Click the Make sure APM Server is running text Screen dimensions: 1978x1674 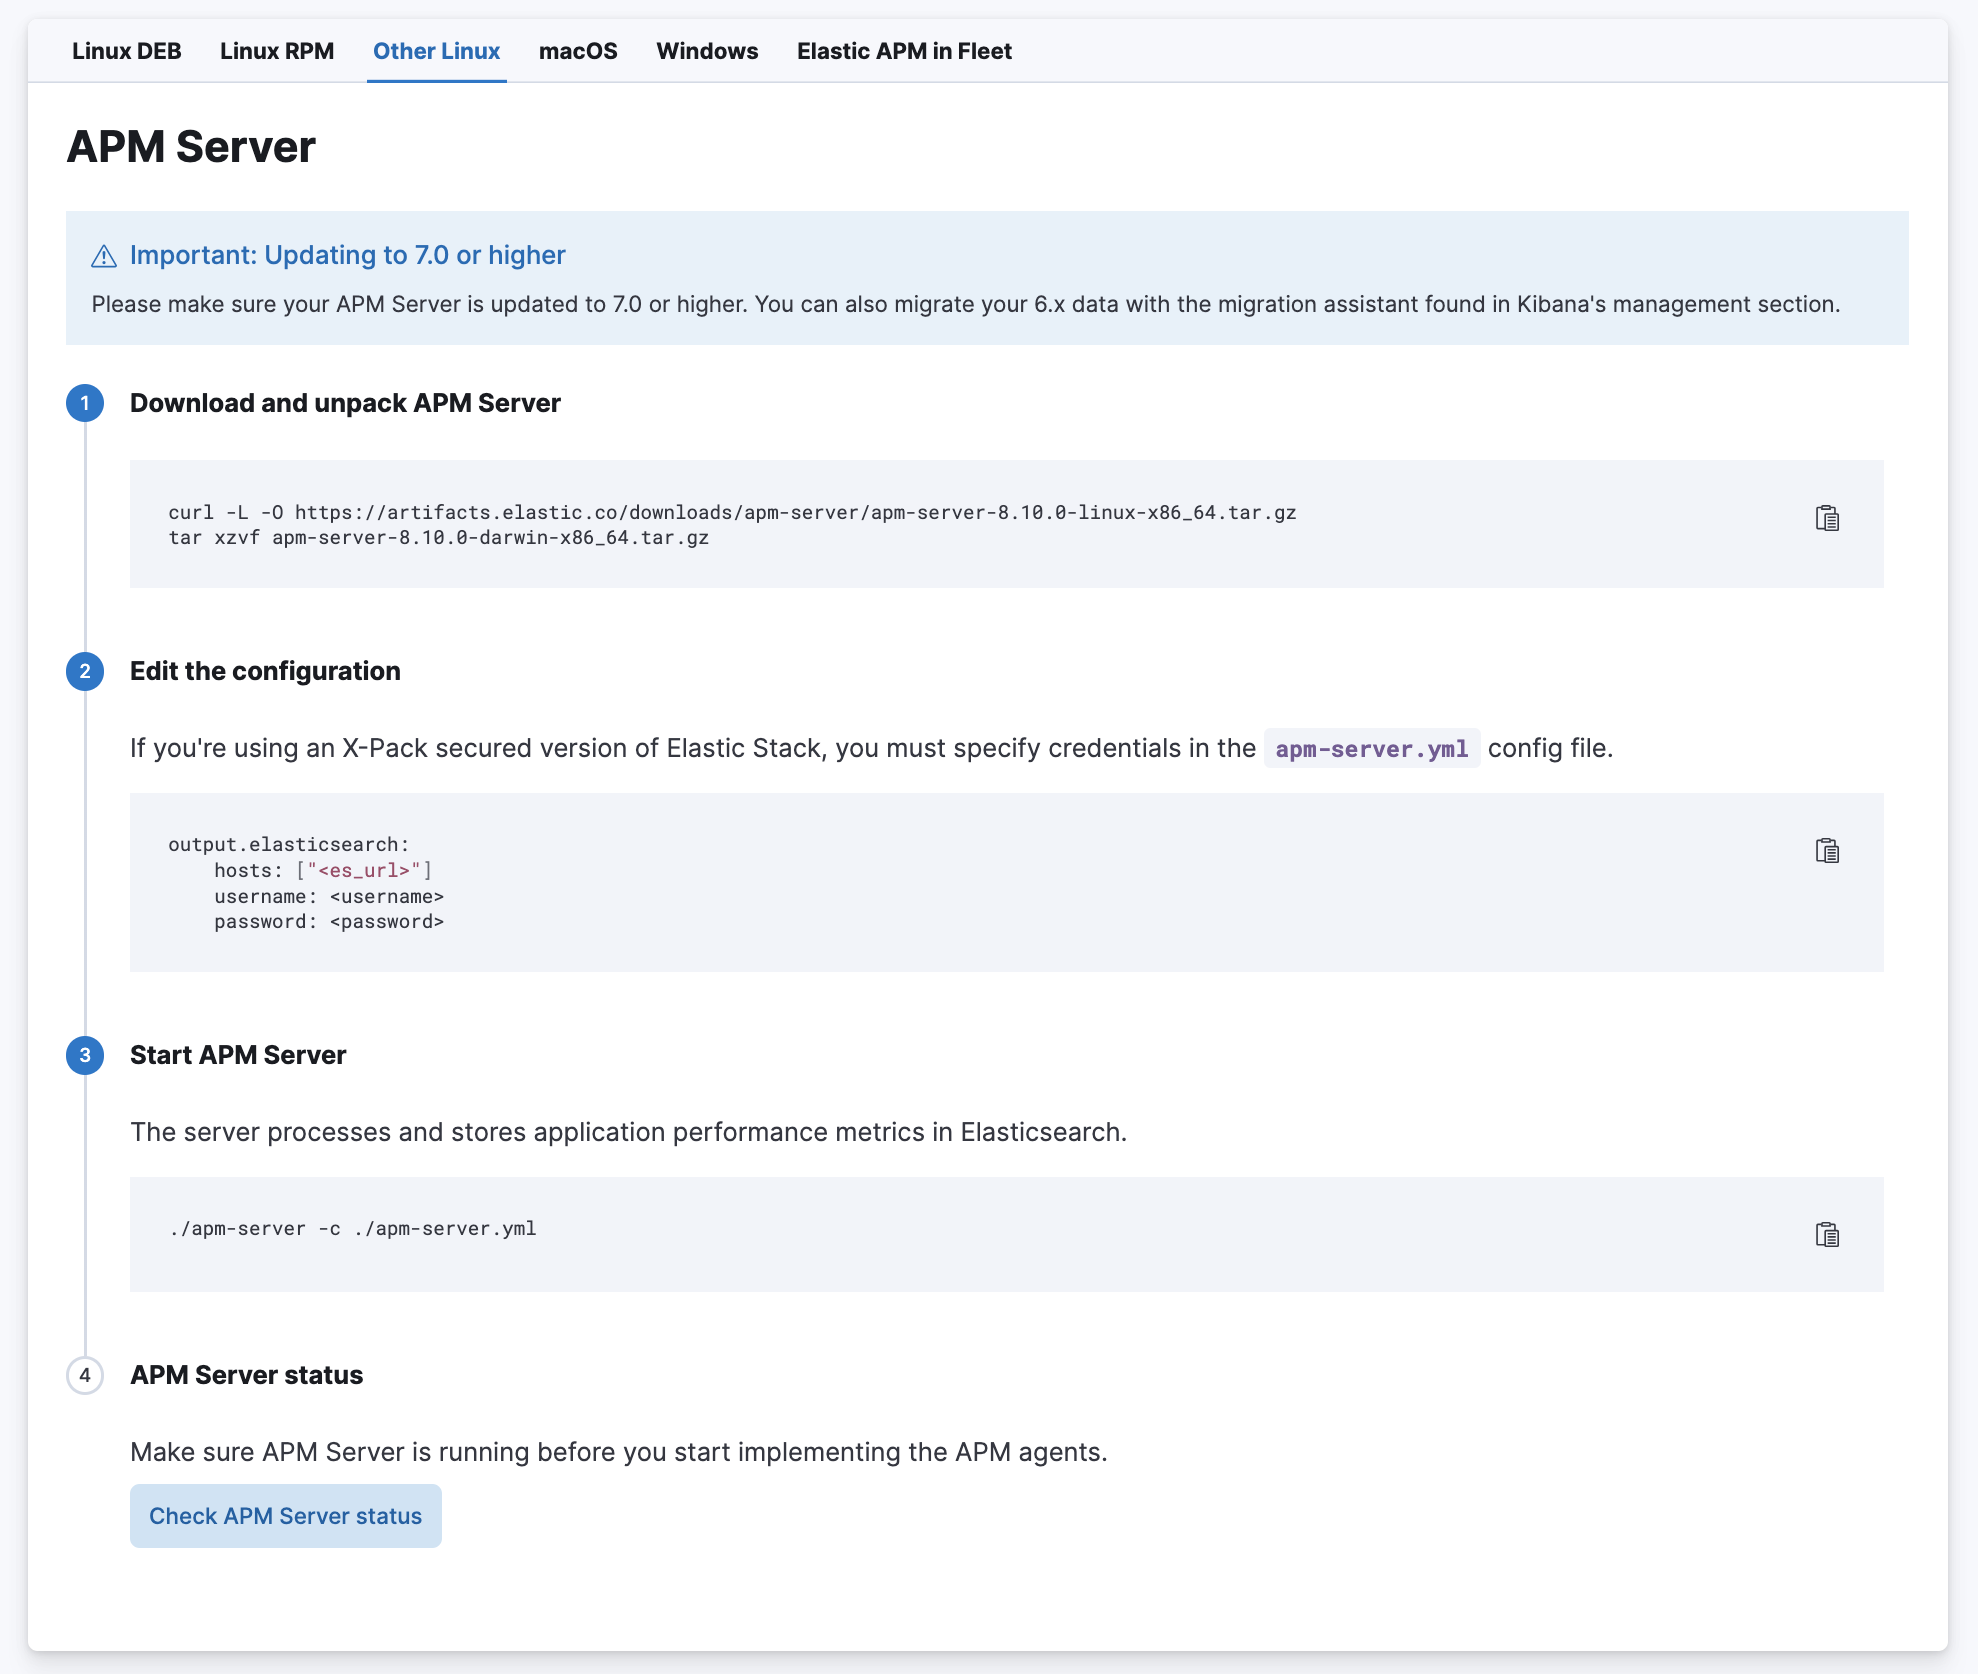(618, 1452)
